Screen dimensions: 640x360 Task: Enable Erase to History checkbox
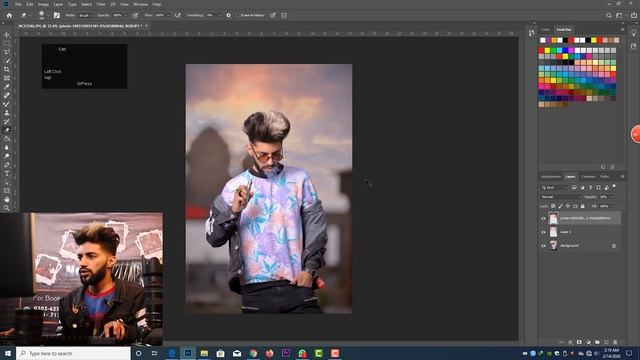[238, 15]
